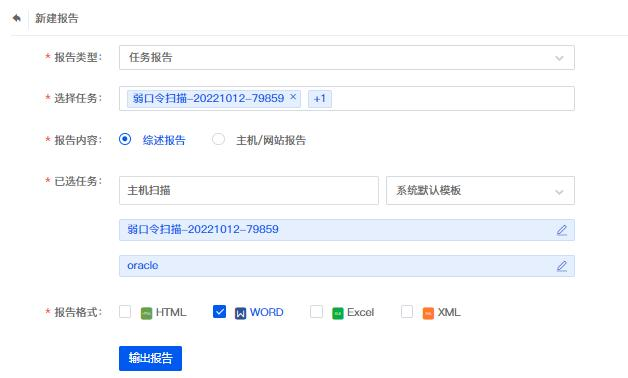
Task: Select the 主机/网站报告 radio option
Action: (218, 139)
